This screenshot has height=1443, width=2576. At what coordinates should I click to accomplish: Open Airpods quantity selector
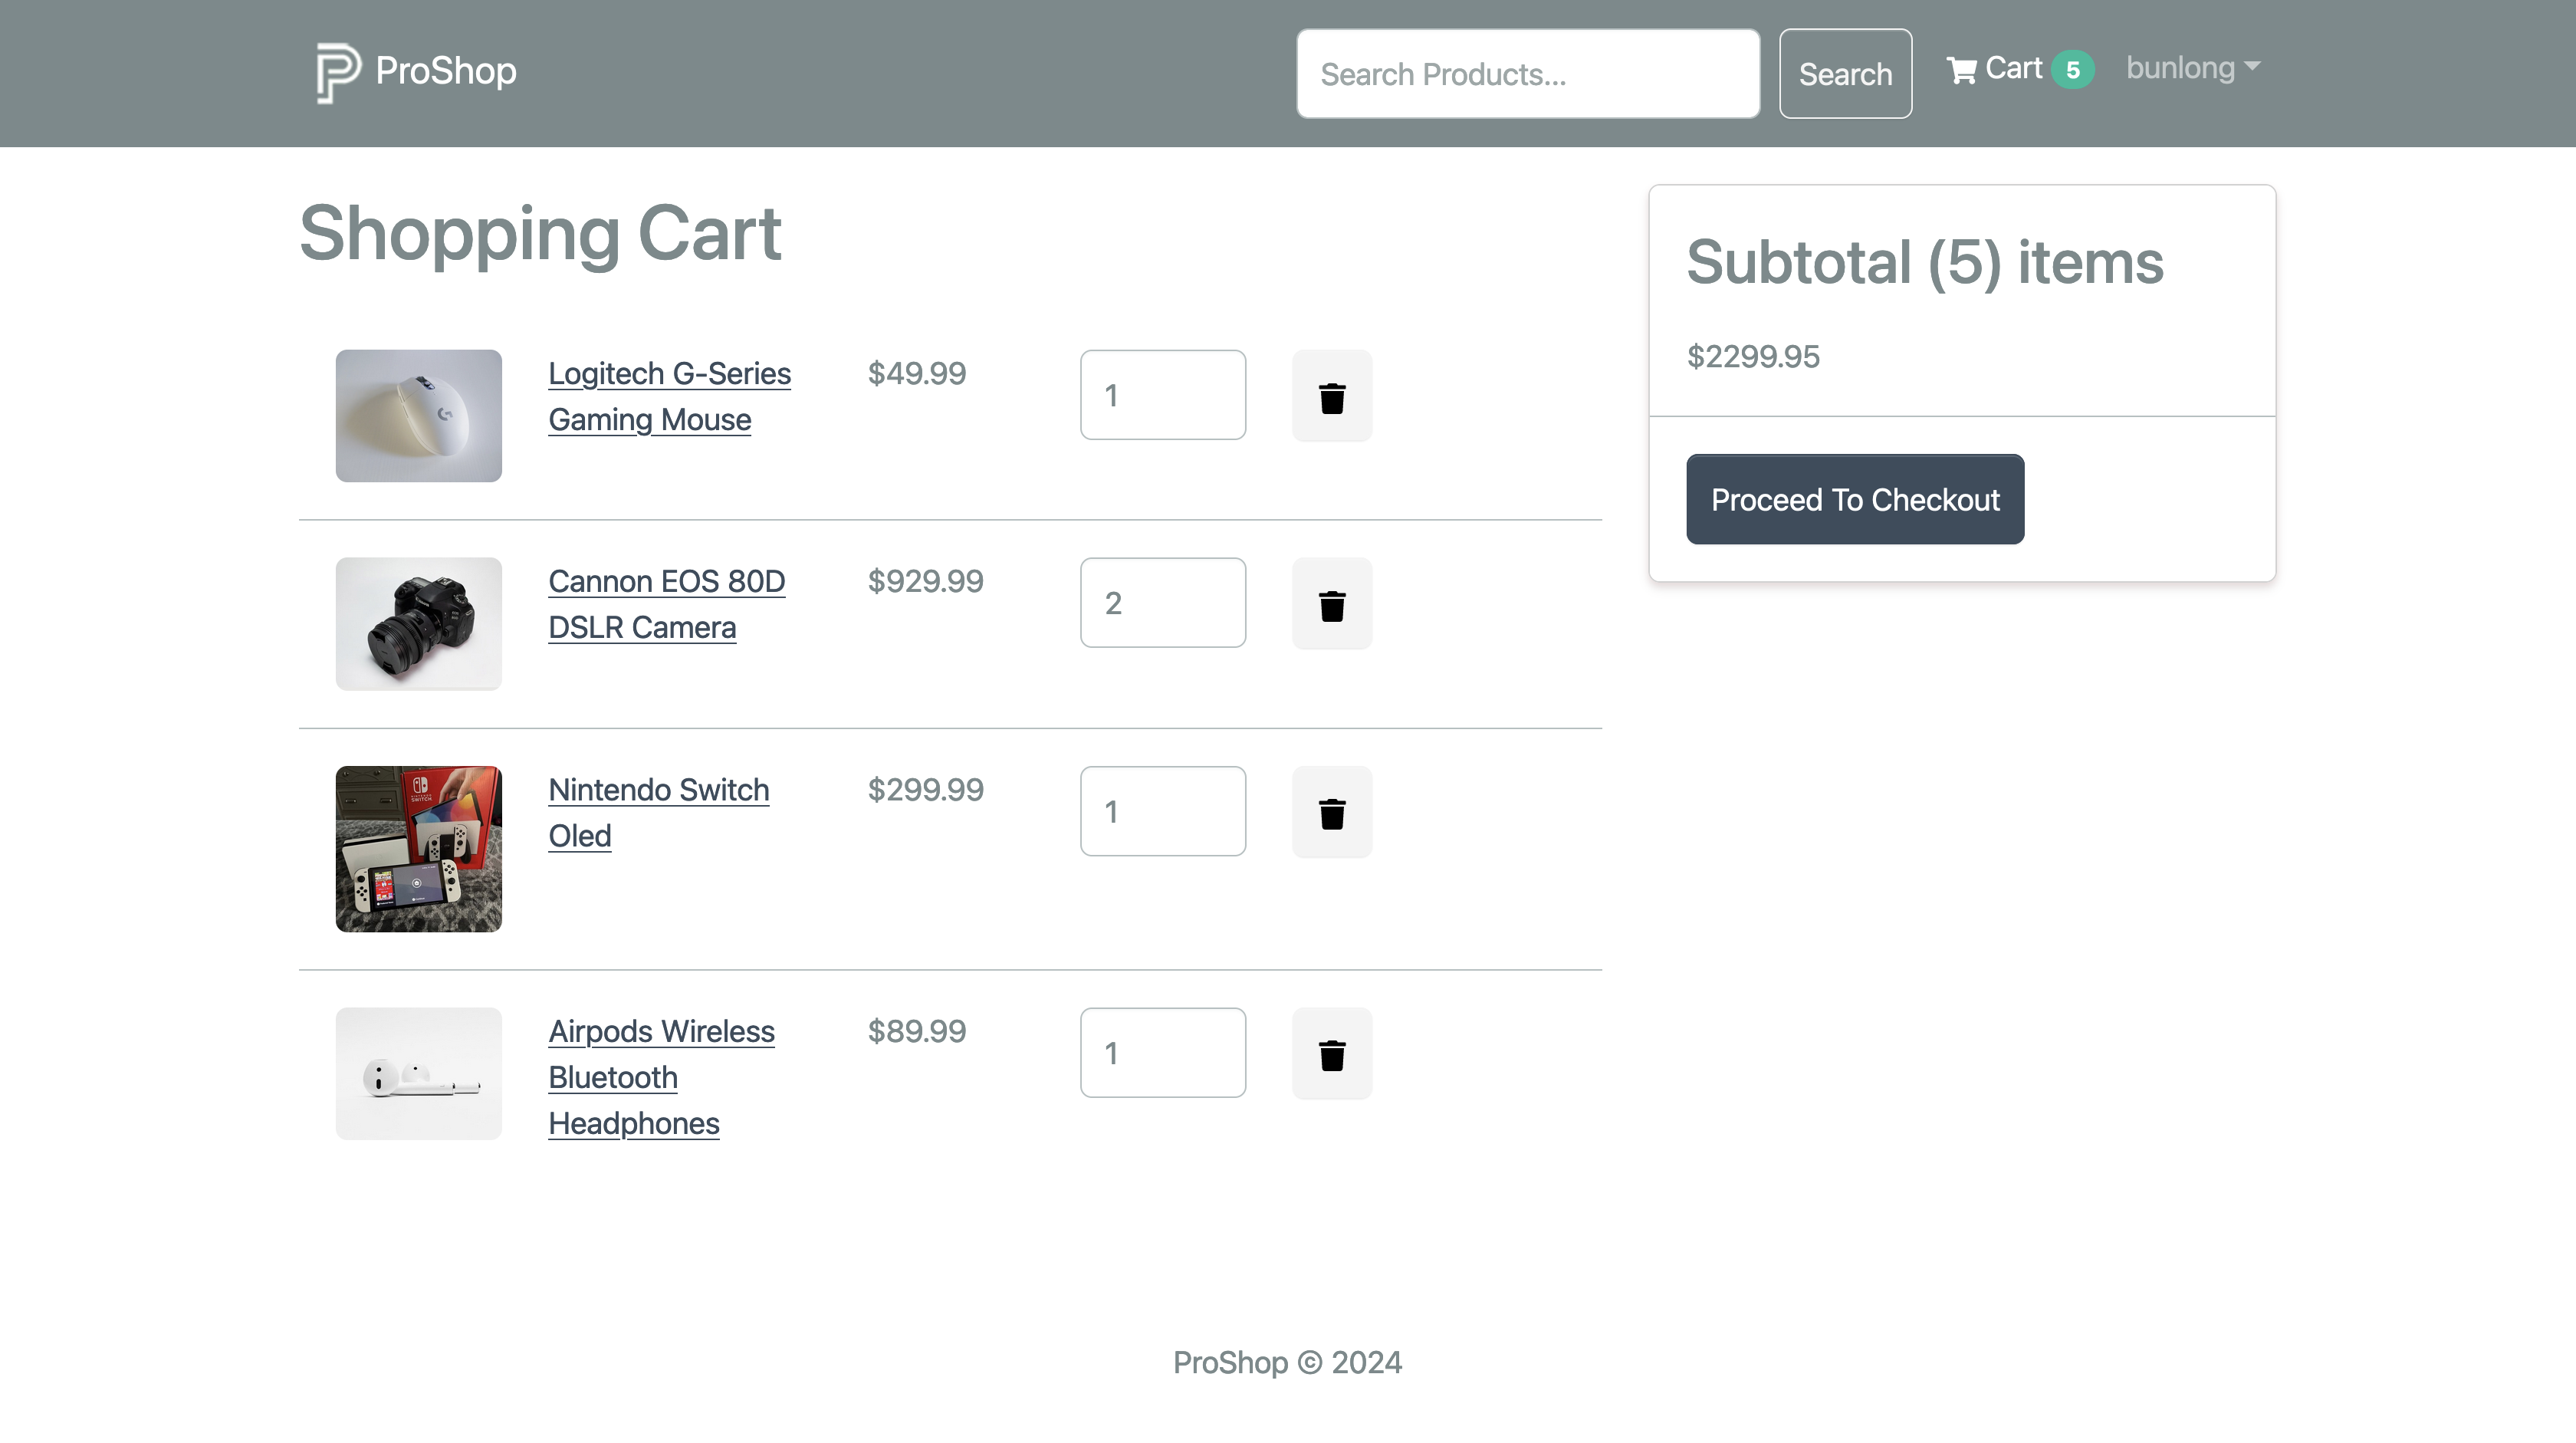pos(1162,1053)
